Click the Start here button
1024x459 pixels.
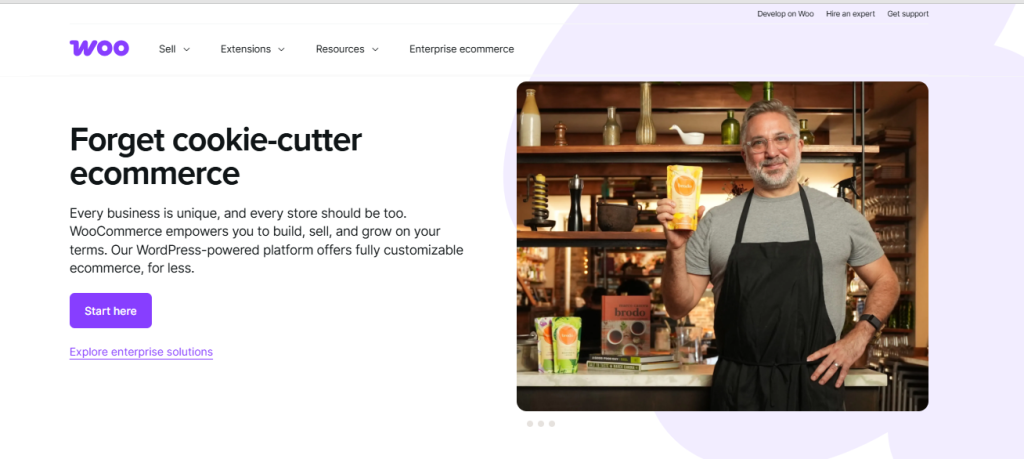110,311
